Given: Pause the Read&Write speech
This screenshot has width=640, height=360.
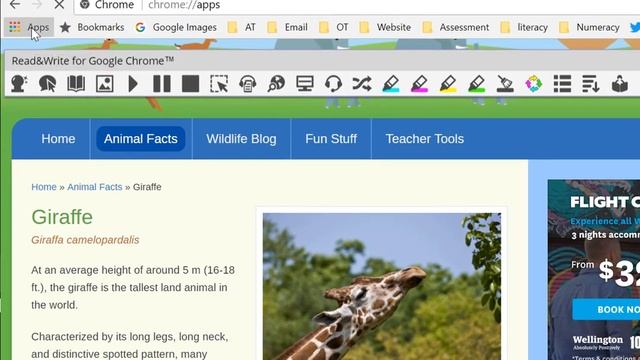Looking at the screenshot, I should coord(162,84).
